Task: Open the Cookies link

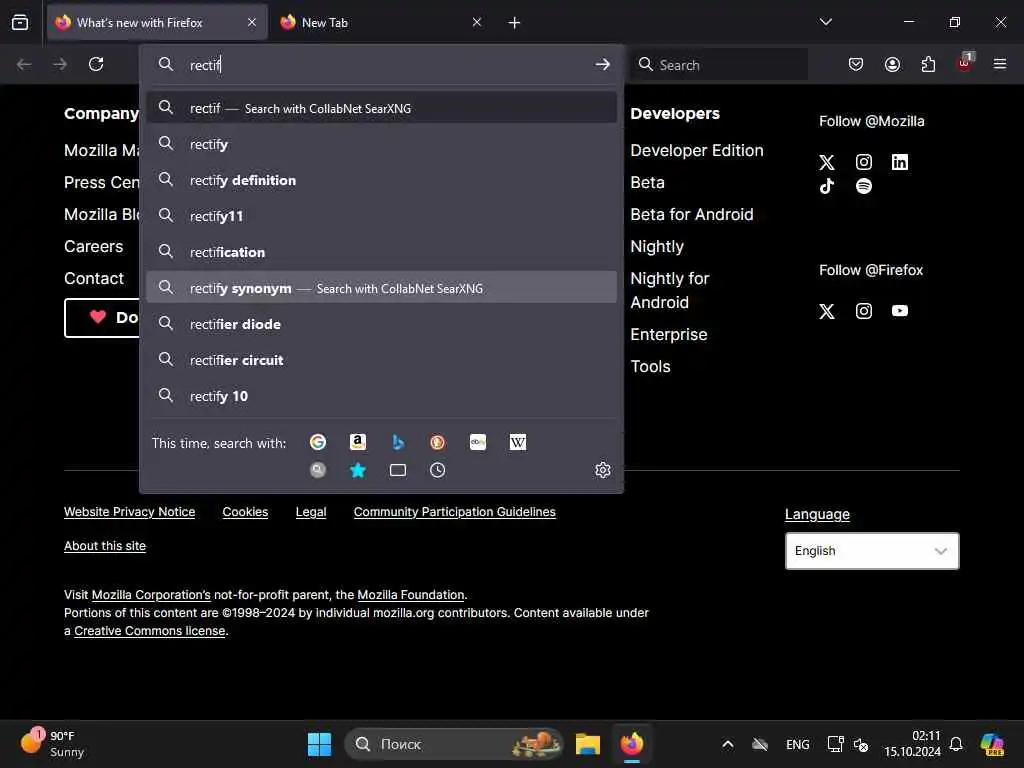Action: pos(245,511)
